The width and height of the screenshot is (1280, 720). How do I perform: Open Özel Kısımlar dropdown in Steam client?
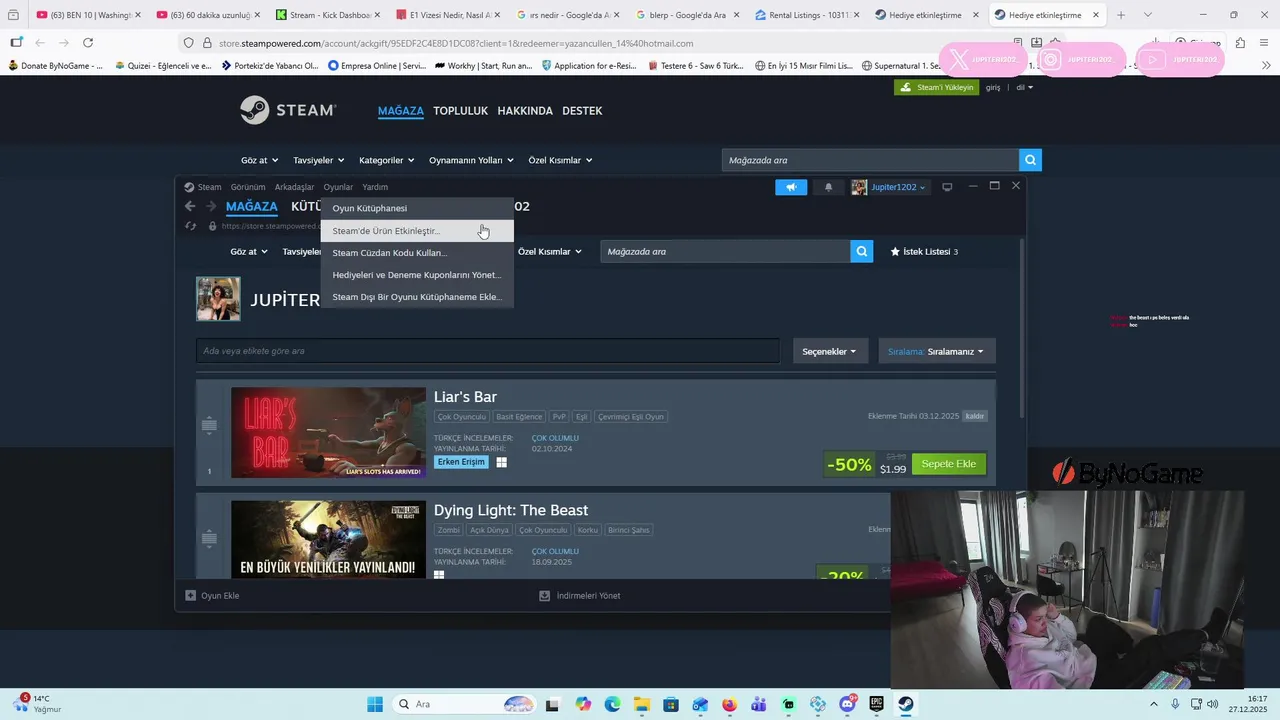[549, 251]
